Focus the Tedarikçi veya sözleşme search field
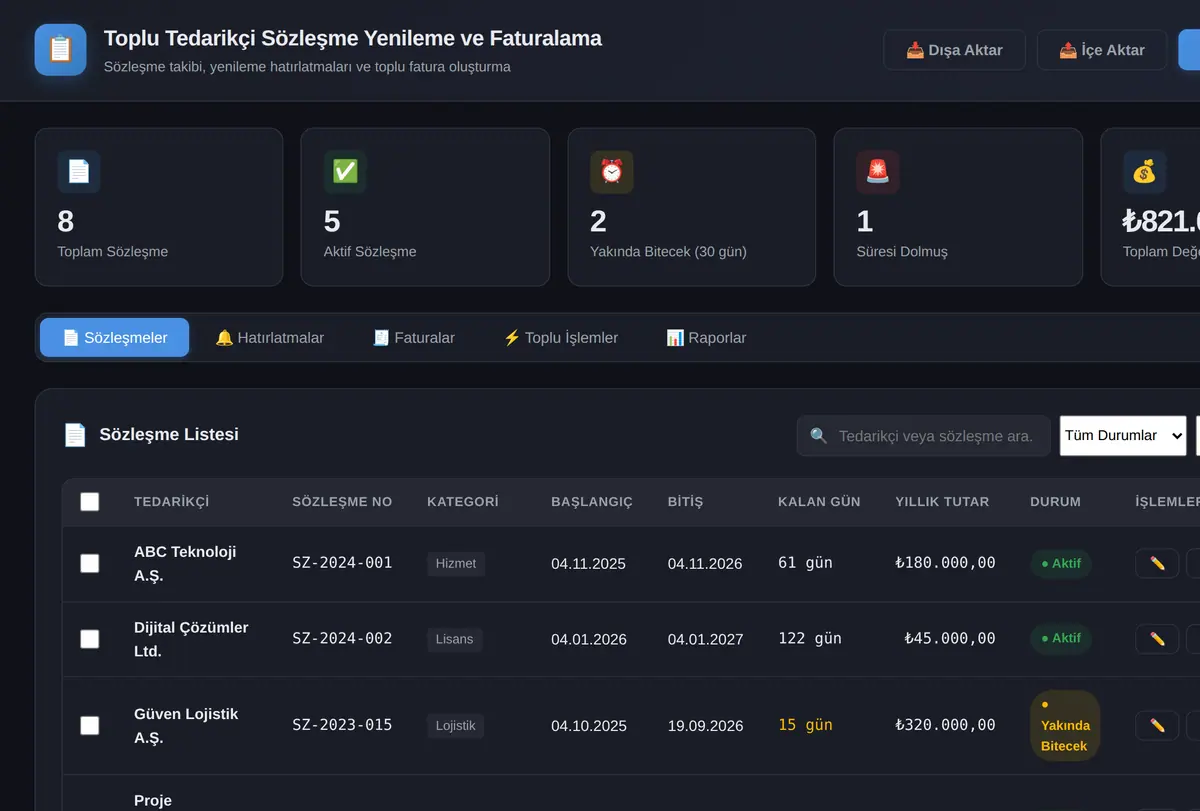Viewport: 1200px width, 811px height. [924, 436]
